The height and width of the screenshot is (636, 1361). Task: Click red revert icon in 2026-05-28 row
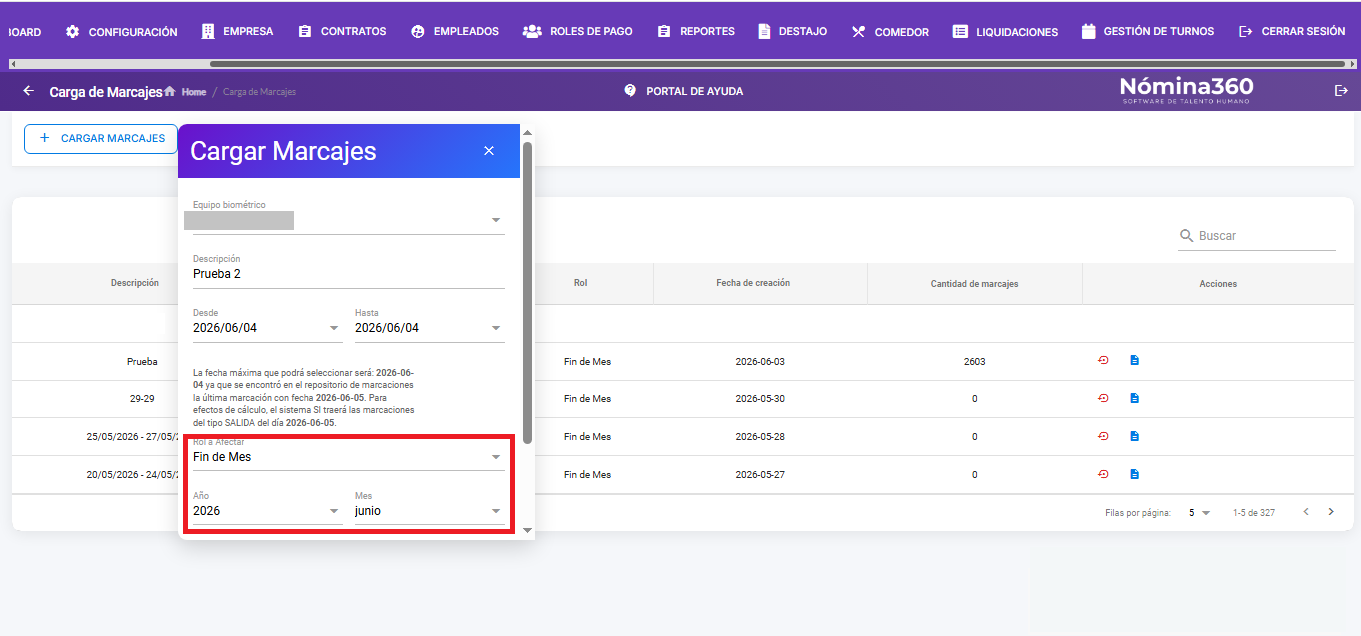pos(1103,436)
